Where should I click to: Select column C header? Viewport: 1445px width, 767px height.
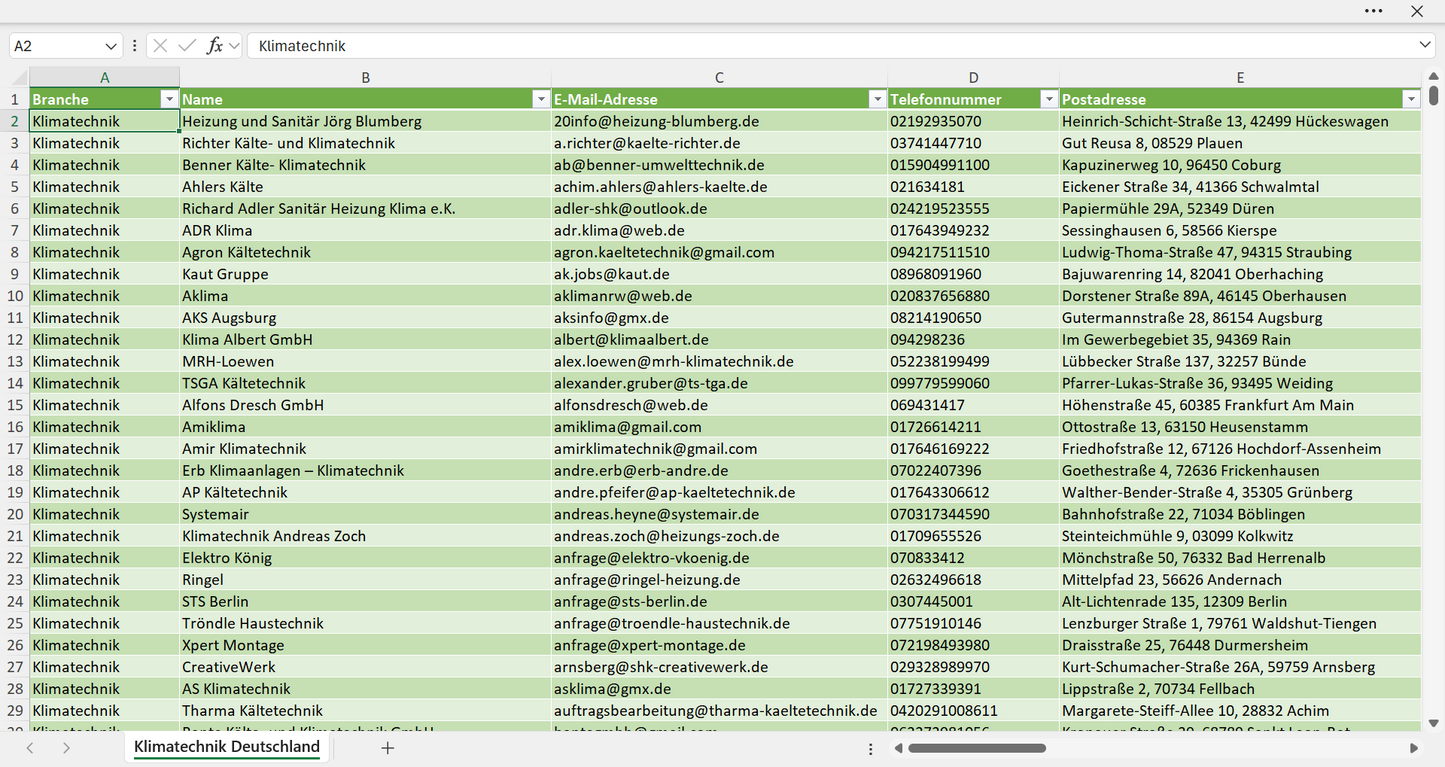(719, 77)
